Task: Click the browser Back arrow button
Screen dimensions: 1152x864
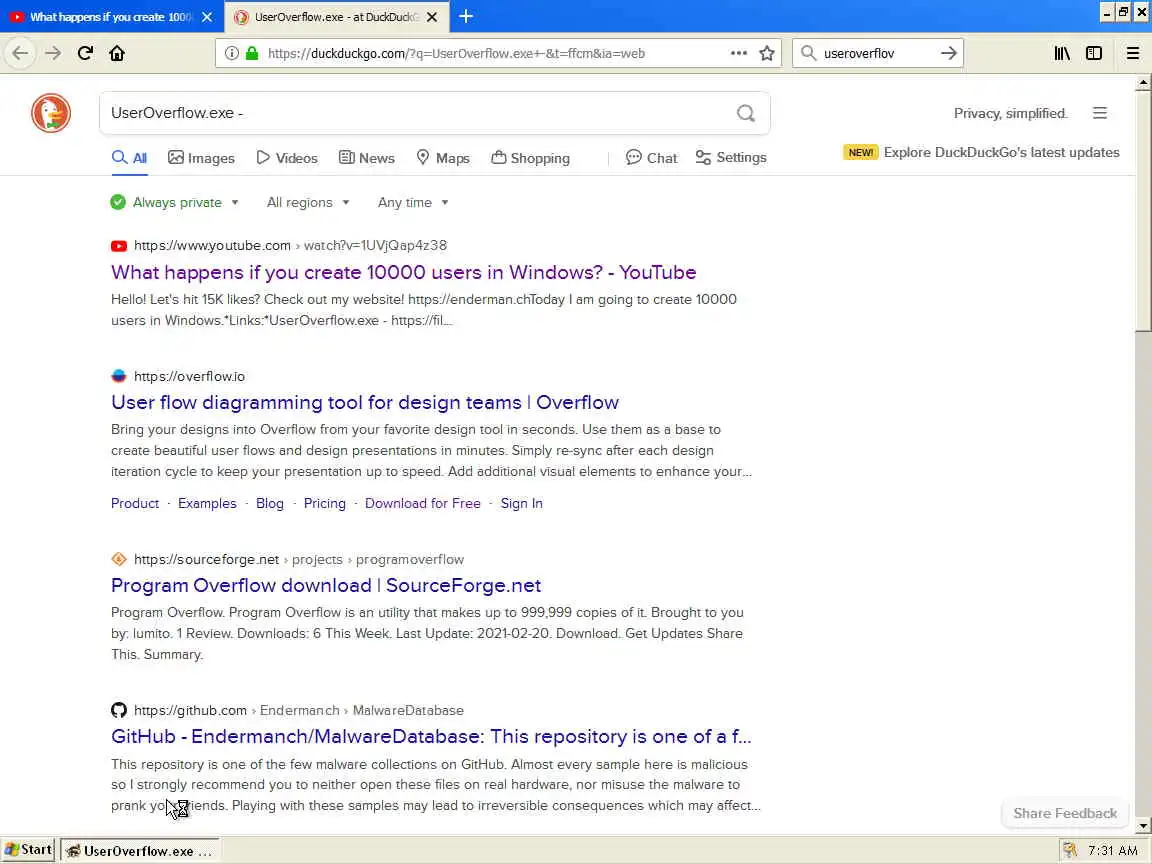Action: pos(20,53)
